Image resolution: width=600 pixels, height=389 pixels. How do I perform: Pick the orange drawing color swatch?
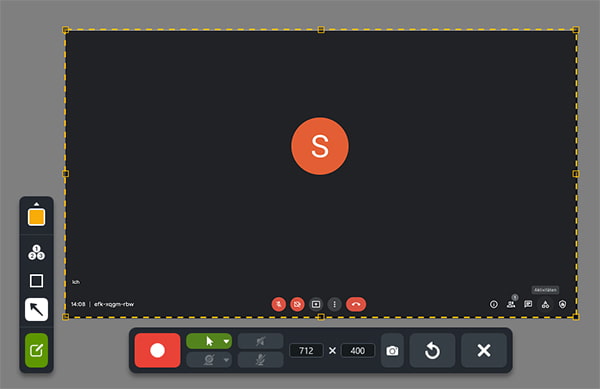[36, 217]
